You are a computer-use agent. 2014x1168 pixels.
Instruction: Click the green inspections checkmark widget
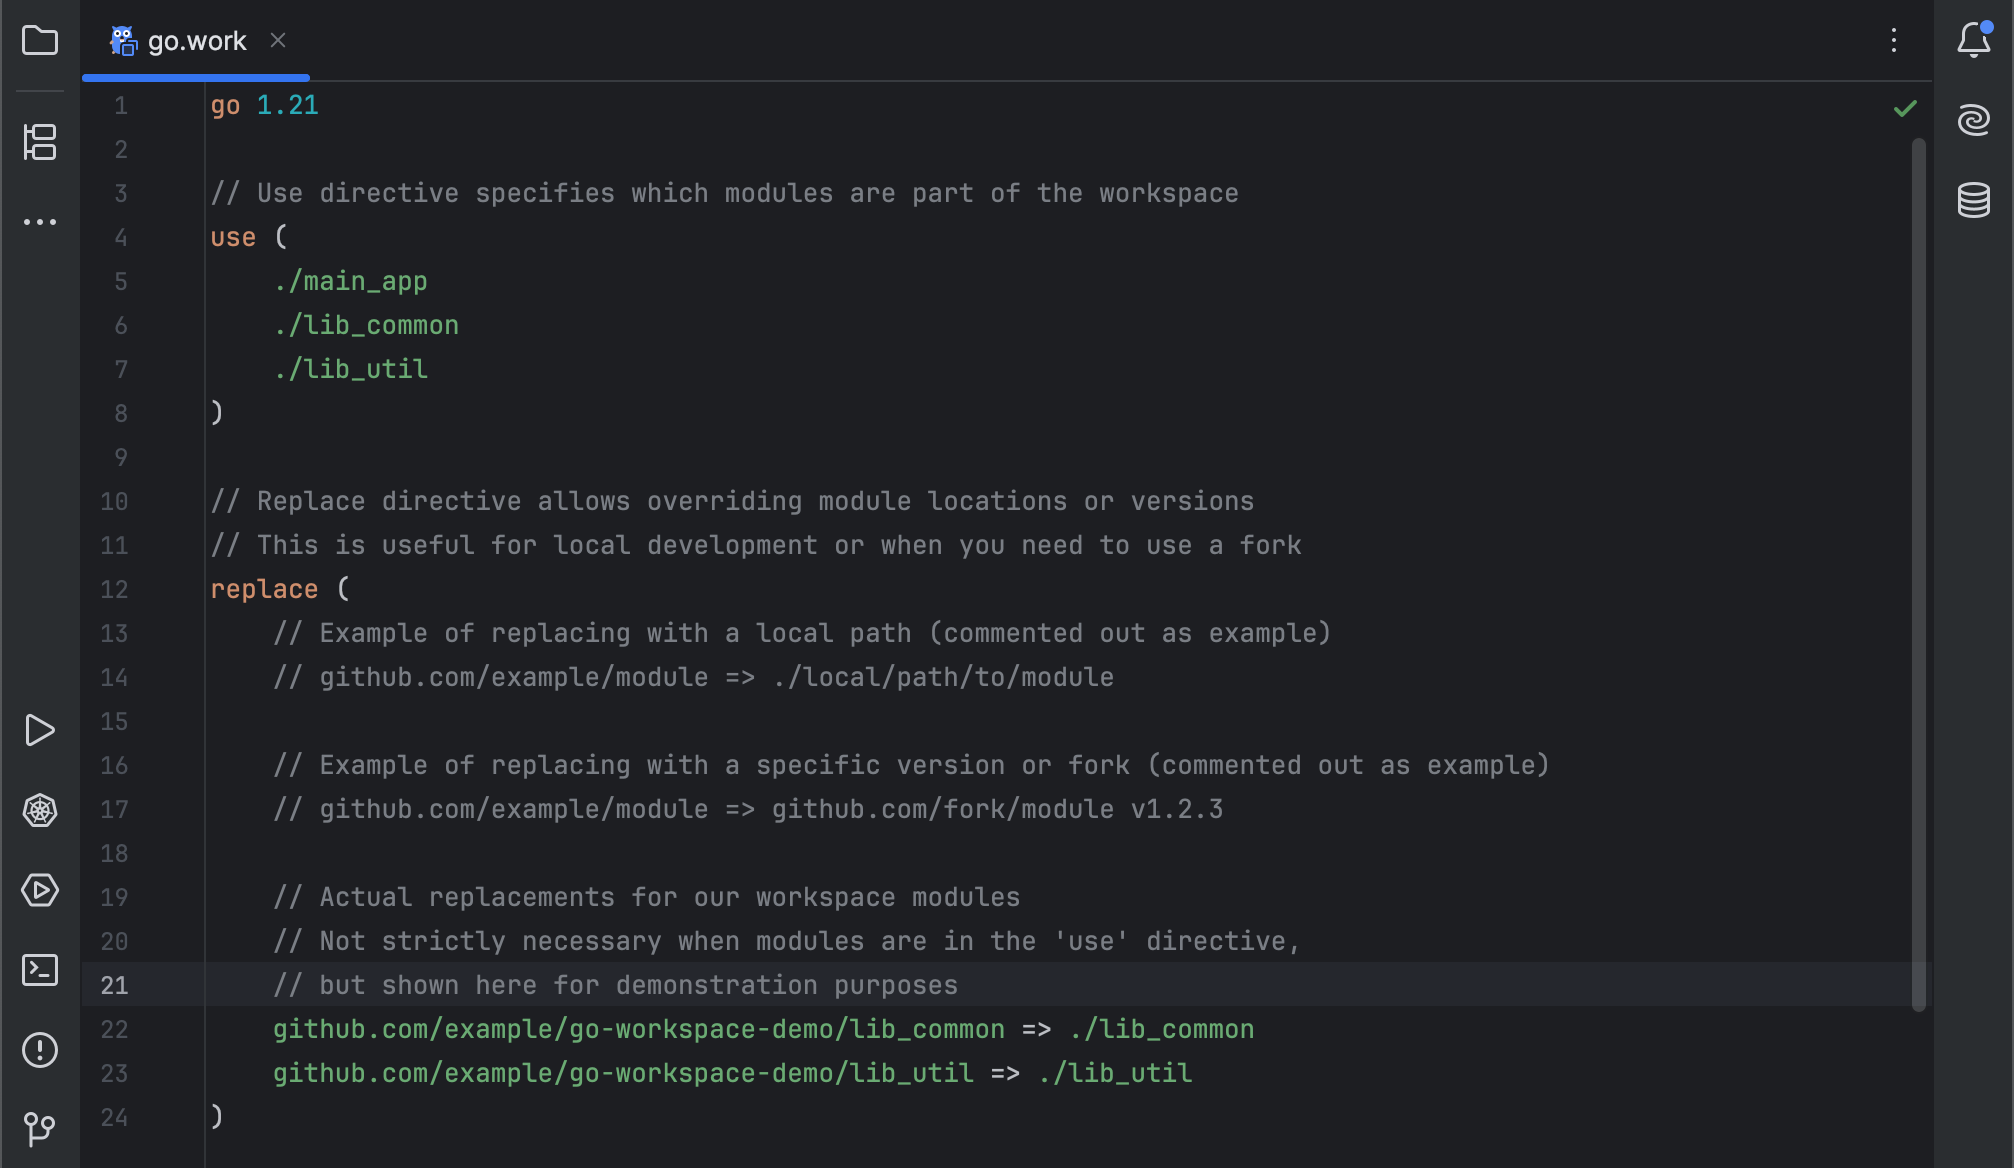click(1903, 108)
